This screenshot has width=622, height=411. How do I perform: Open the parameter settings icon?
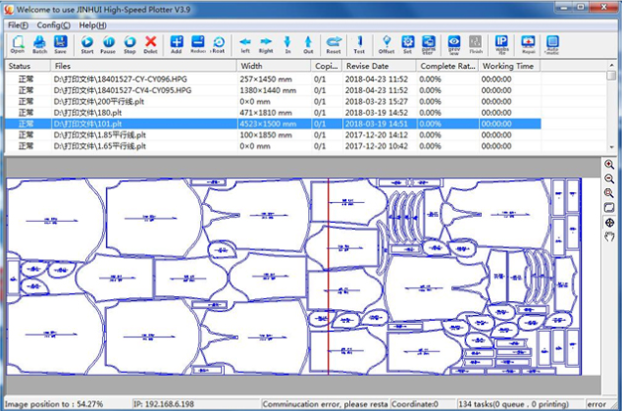[428, 44]
